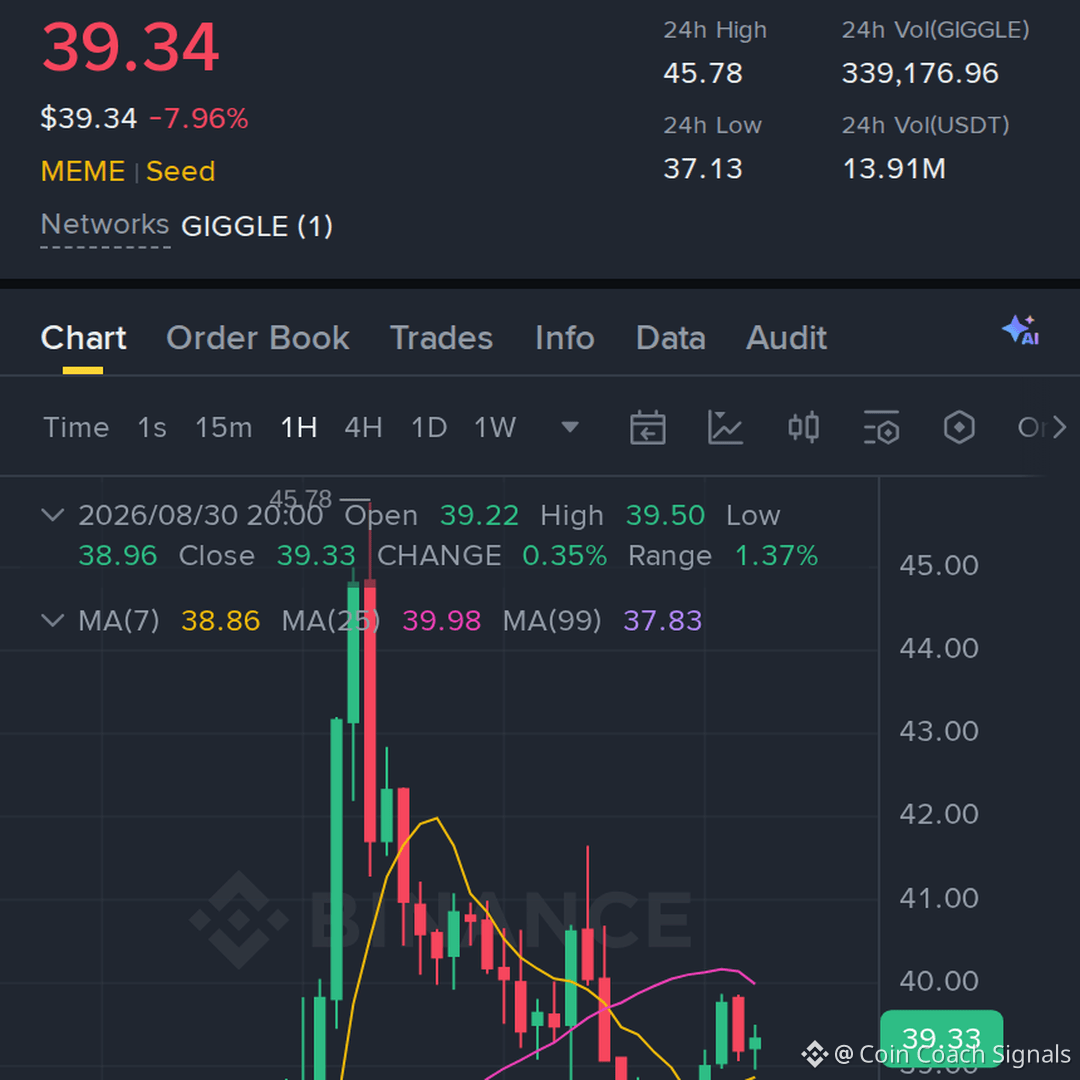Select the 1D interval
This screenshot has width=1080, height=1080.
429,428
